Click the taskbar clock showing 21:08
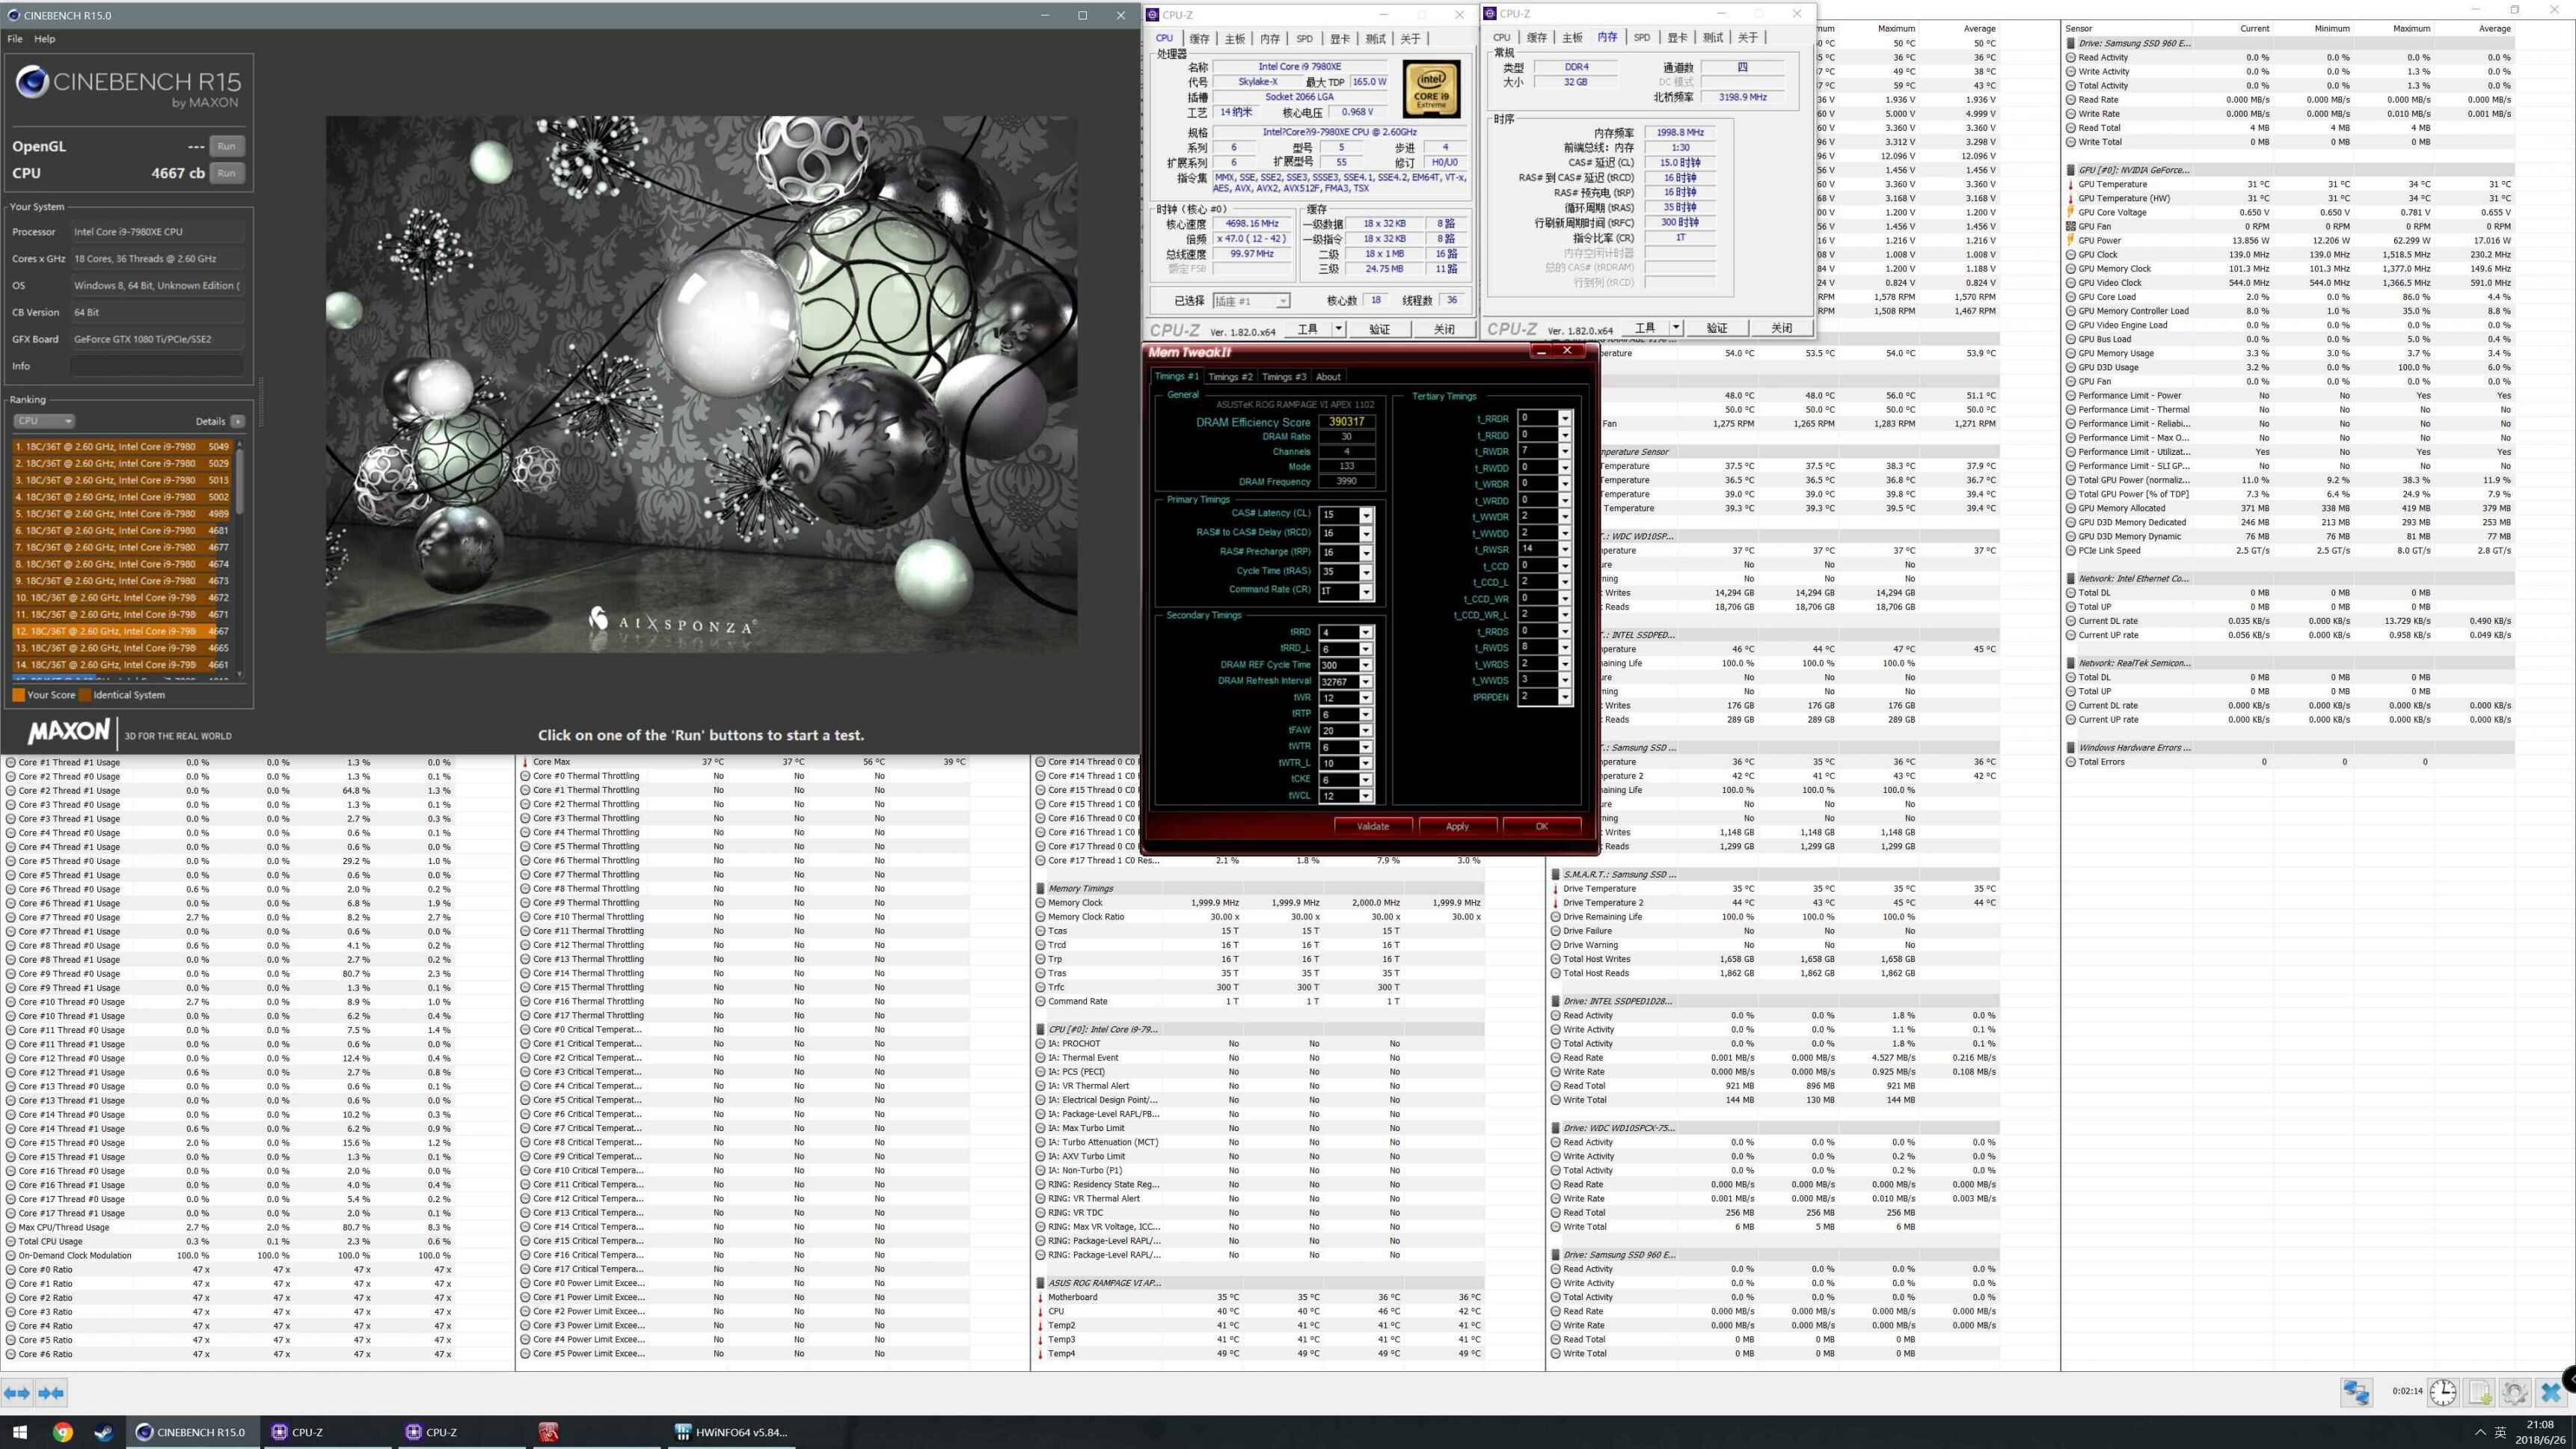The width and height of the screenshot is (2576, 1449). point(2540,1432)
